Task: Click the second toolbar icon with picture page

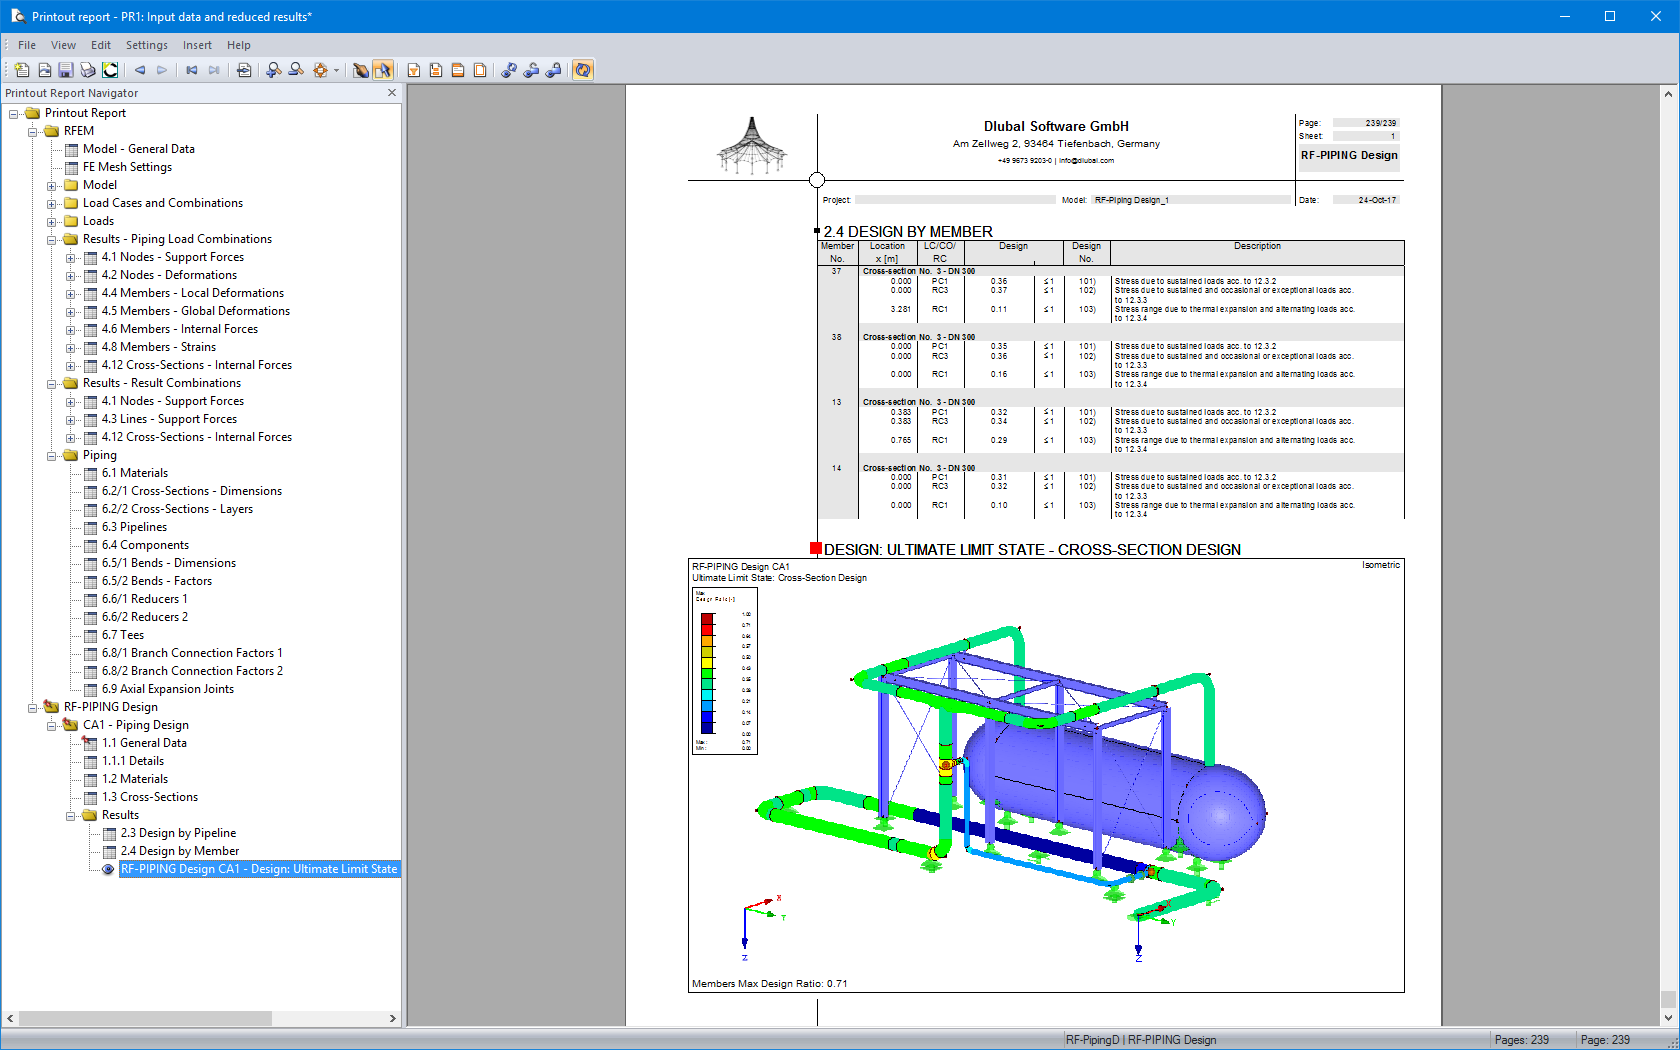Action: [x=44, y=70]
